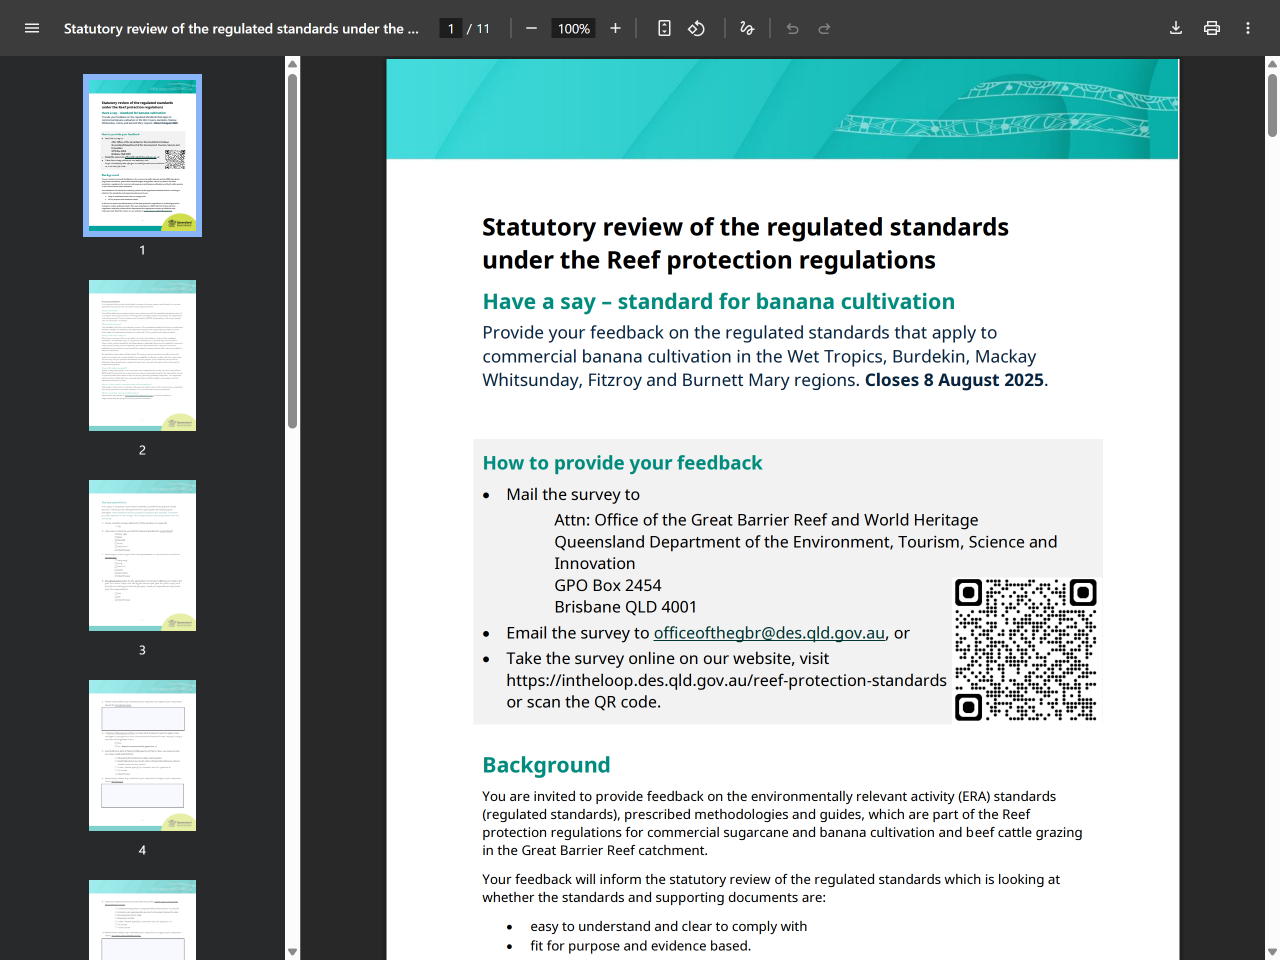Download the PDF document
The image size is (1280, 960).
point(1176,28)
